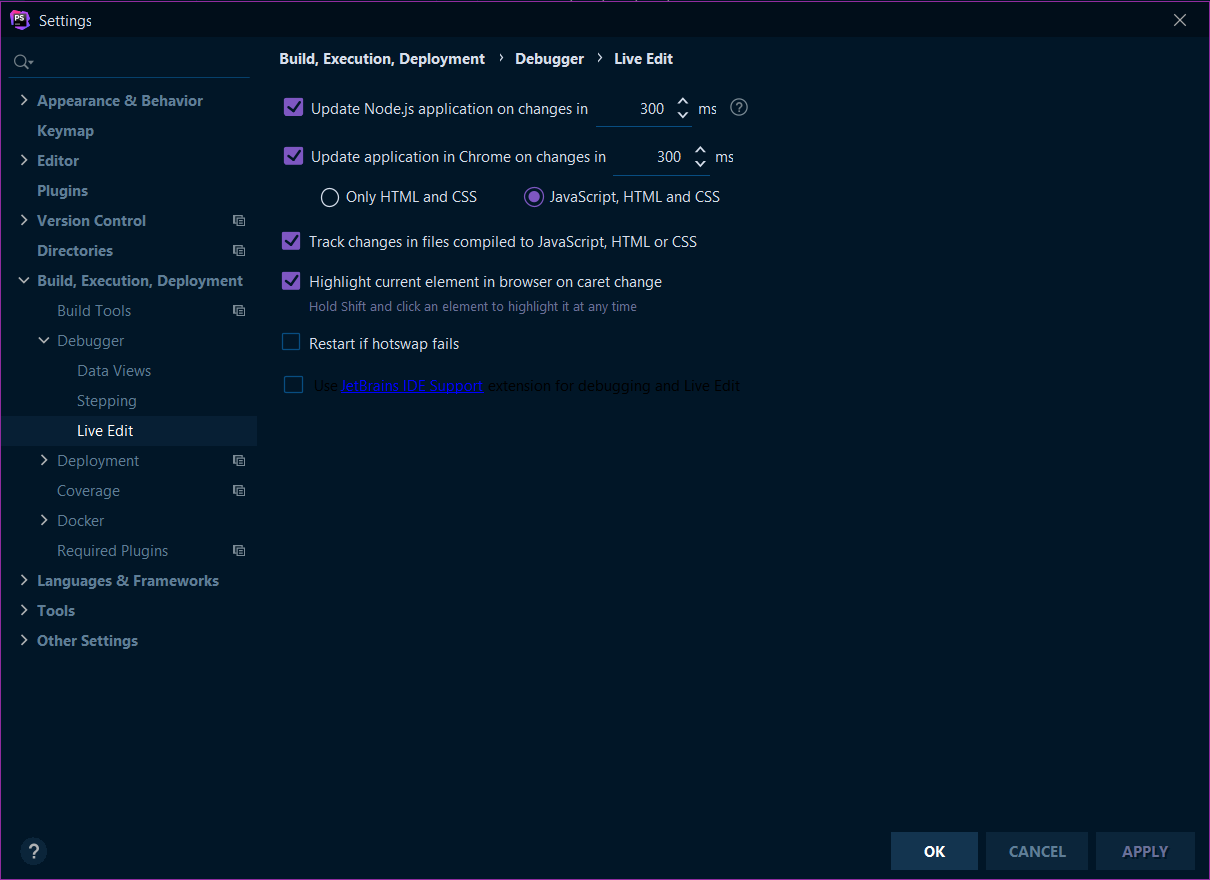Click the PhpStorm logo in title bar
This screenshot has width=1210, height=880.
(20, 20)
